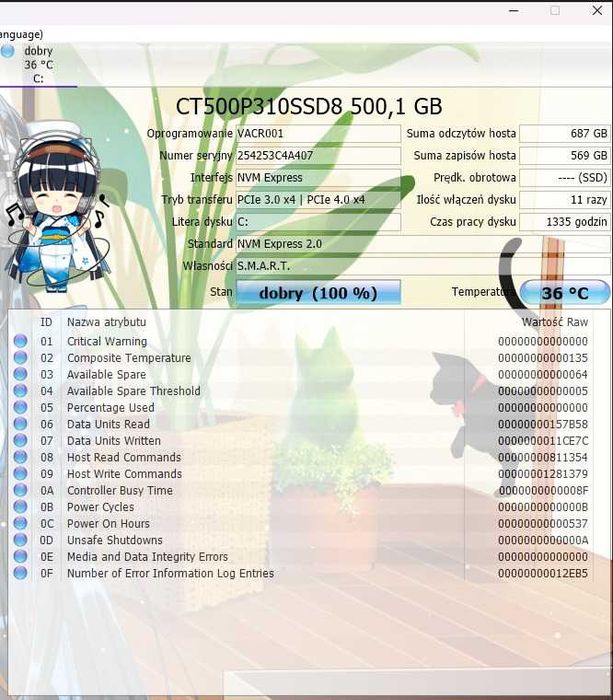Click the status orb for Host Write Commands

tap(20, 473)
